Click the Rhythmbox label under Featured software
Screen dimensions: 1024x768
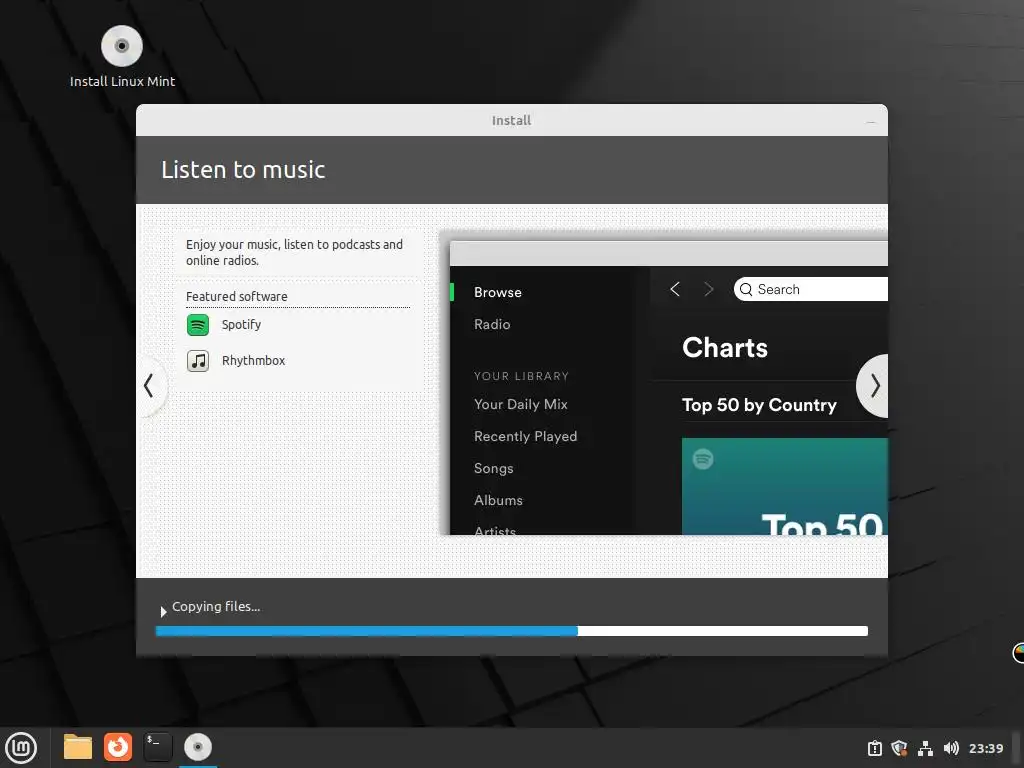pos(253,360)
